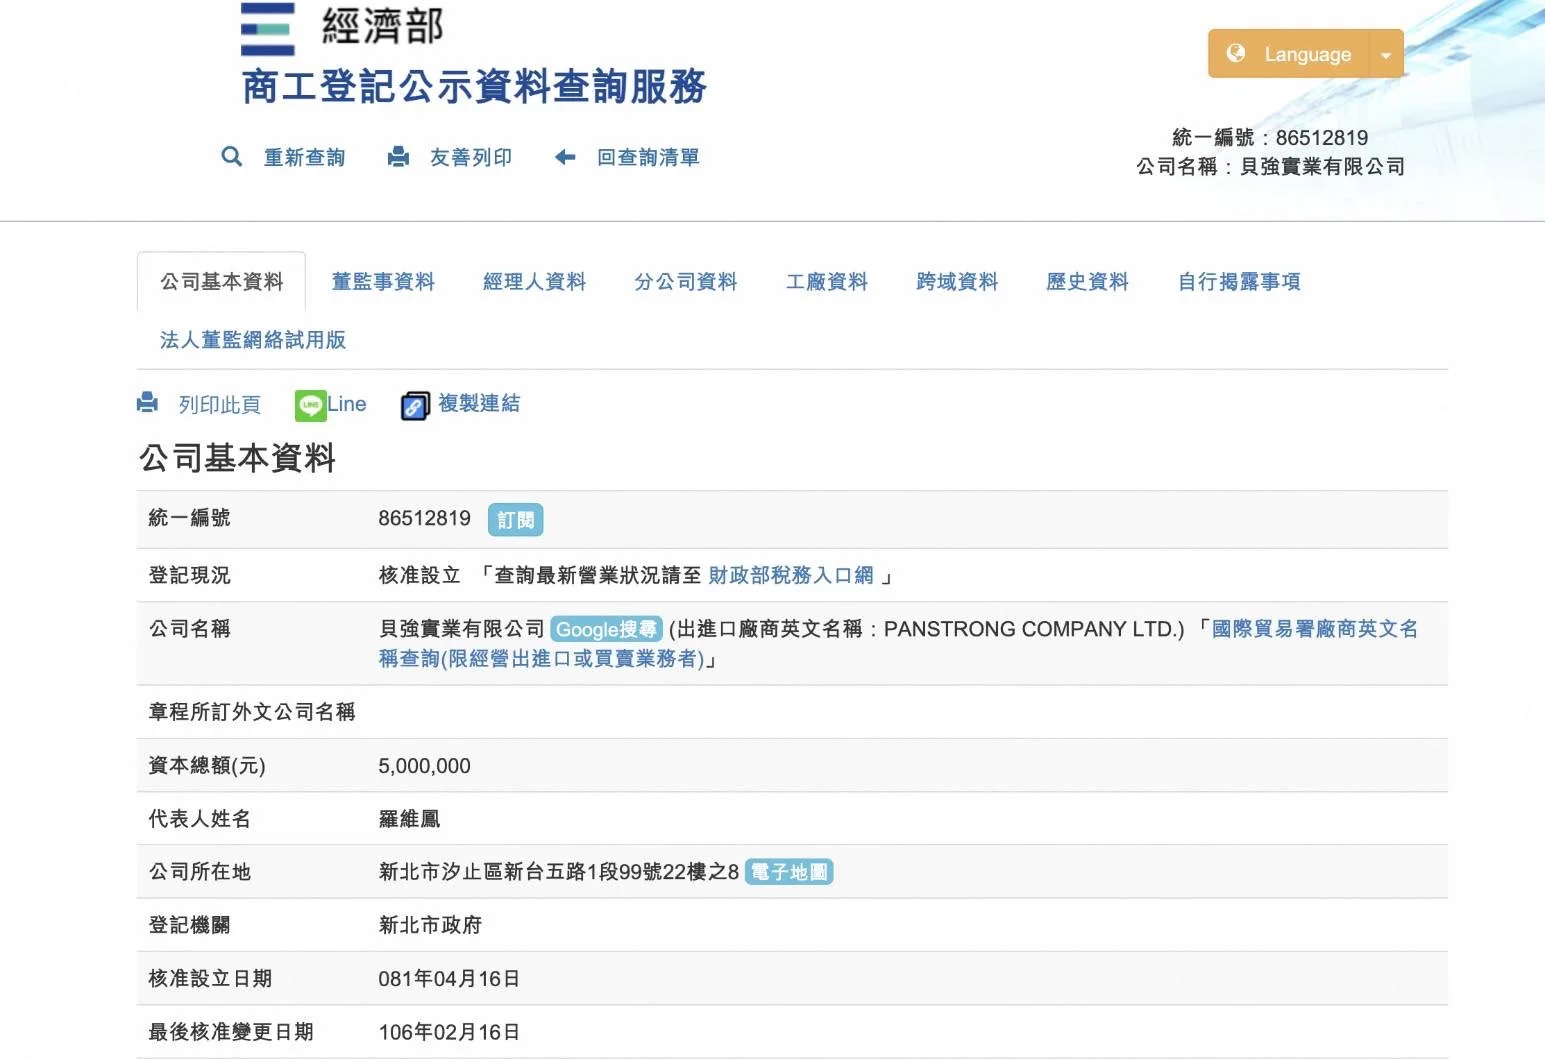Open the 法人董監網絡試用版 tab
Image resolution: width=1545 pixels, height=1059 pixels.
pyautogui.click(x=253, y=340)
